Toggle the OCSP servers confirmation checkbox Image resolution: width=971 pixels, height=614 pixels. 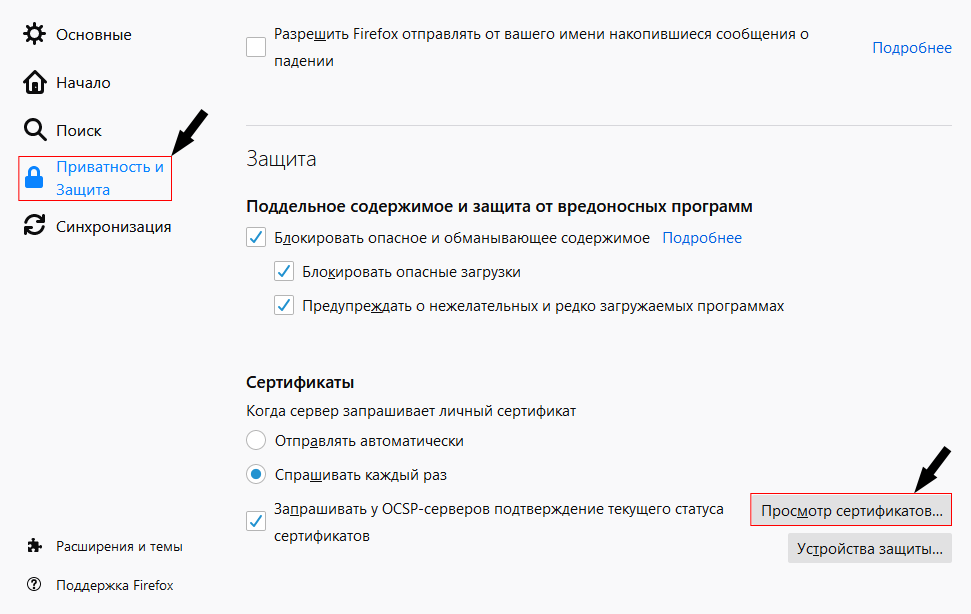pyautogui.click(x=256, y=521)
